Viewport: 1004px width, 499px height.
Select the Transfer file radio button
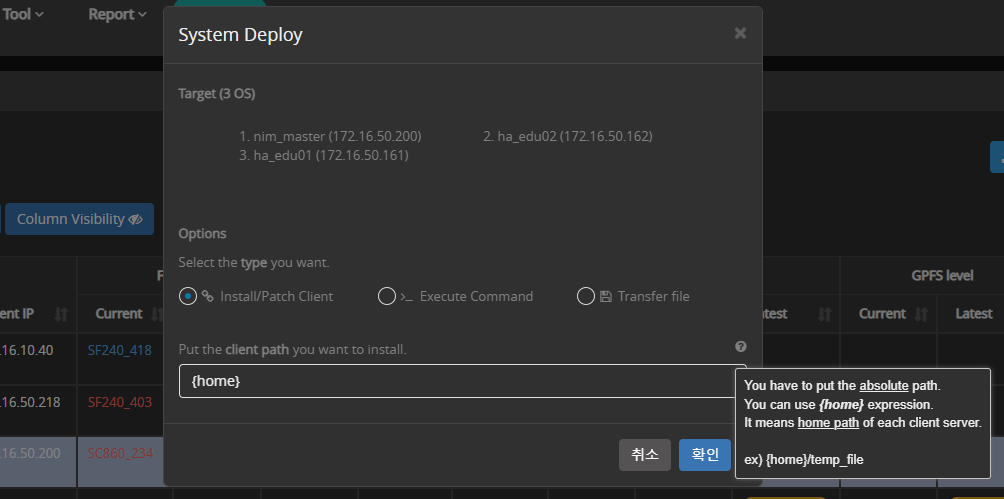point(586,296)
